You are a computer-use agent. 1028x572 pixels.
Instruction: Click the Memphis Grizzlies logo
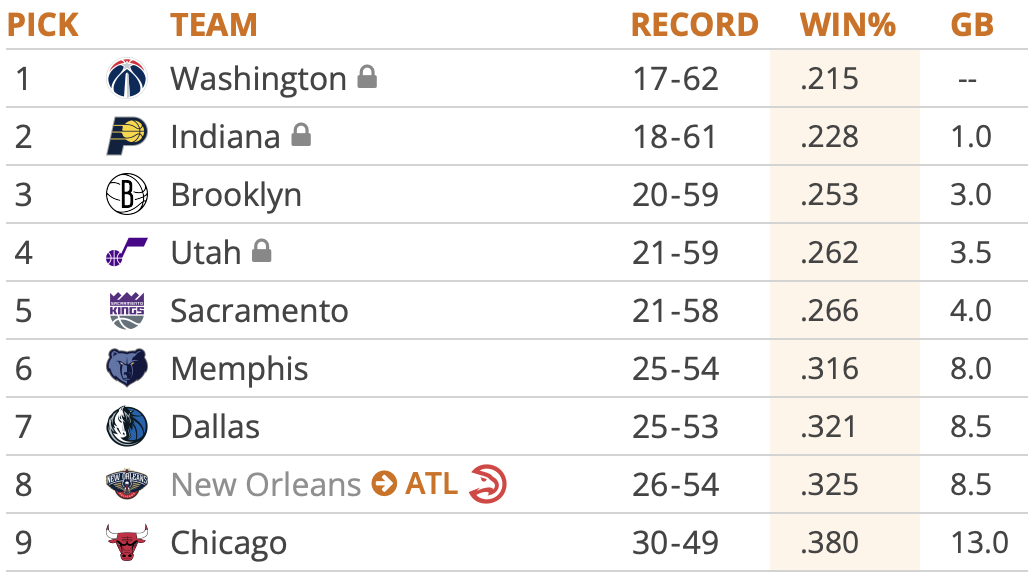click(x=127, y=368)
